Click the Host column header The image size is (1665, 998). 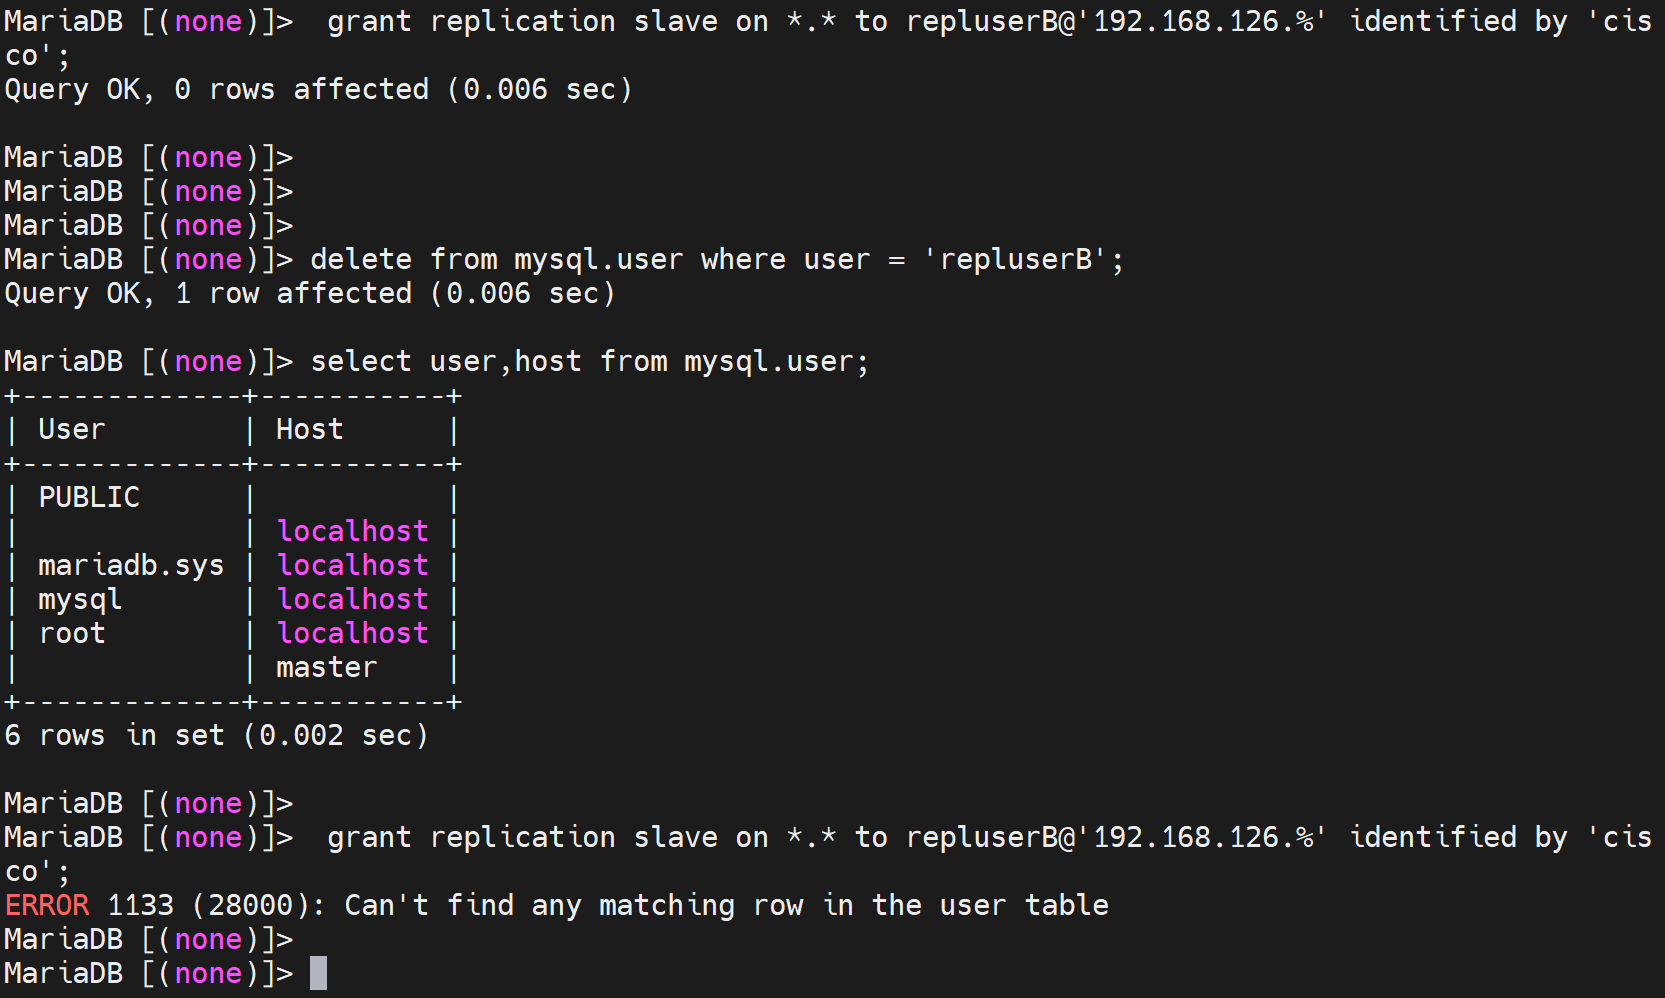[x=309, y=429]
